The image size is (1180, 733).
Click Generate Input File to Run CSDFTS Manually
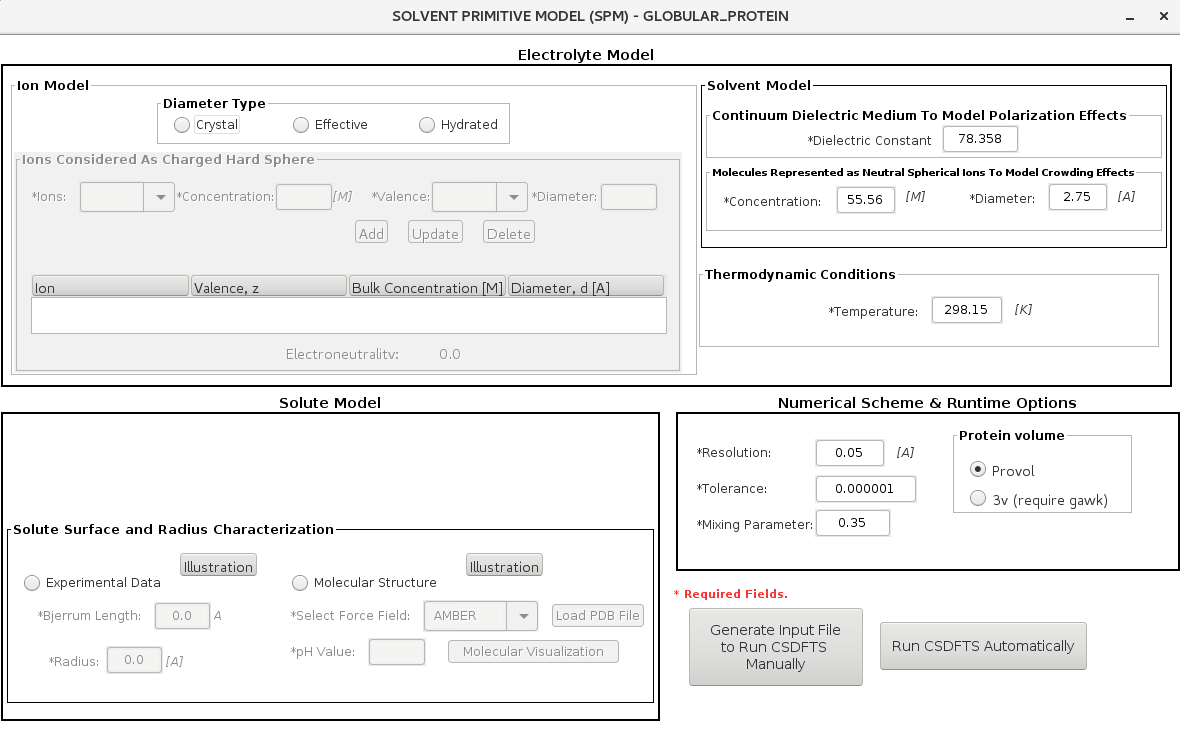pyautogui.click(x=776, y=647)
